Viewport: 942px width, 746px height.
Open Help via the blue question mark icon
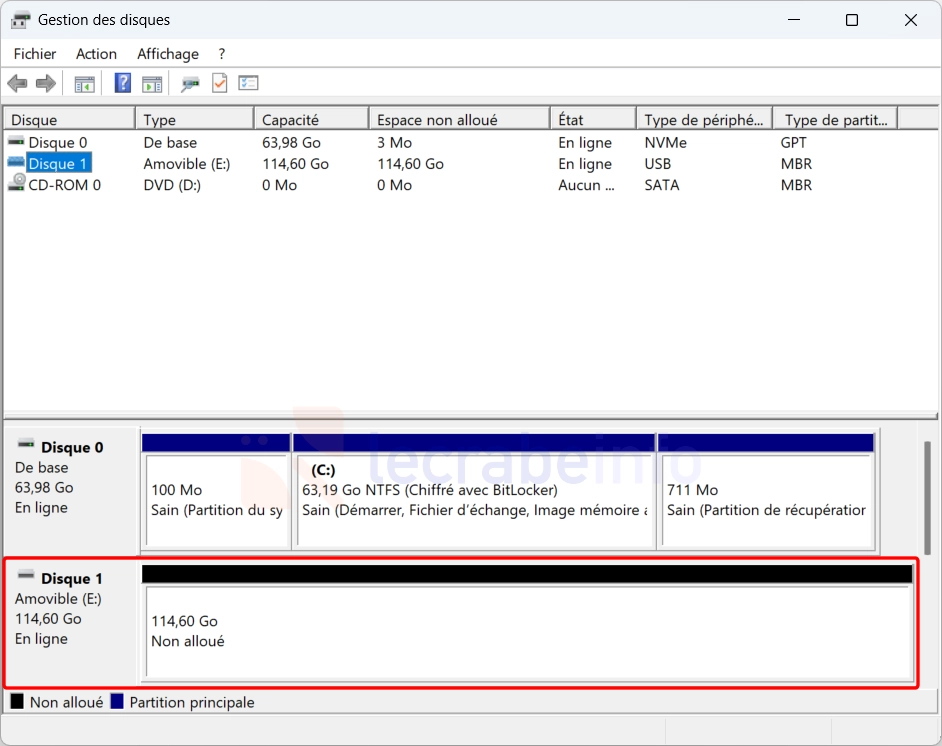123,84
